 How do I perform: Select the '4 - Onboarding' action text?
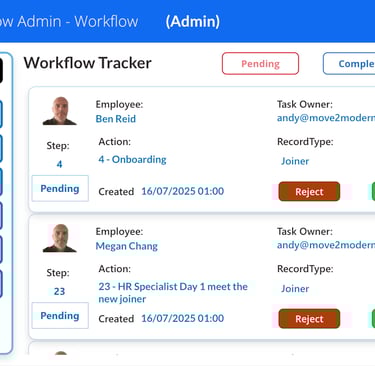coord(132,159)
